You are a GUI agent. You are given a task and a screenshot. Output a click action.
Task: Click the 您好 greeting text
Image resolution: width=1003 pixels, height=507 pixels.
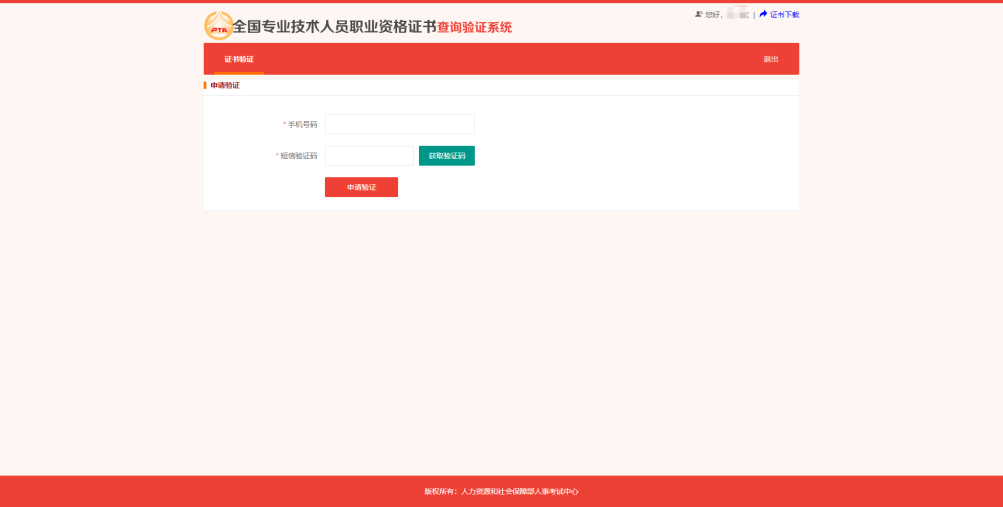click(712, 15)
